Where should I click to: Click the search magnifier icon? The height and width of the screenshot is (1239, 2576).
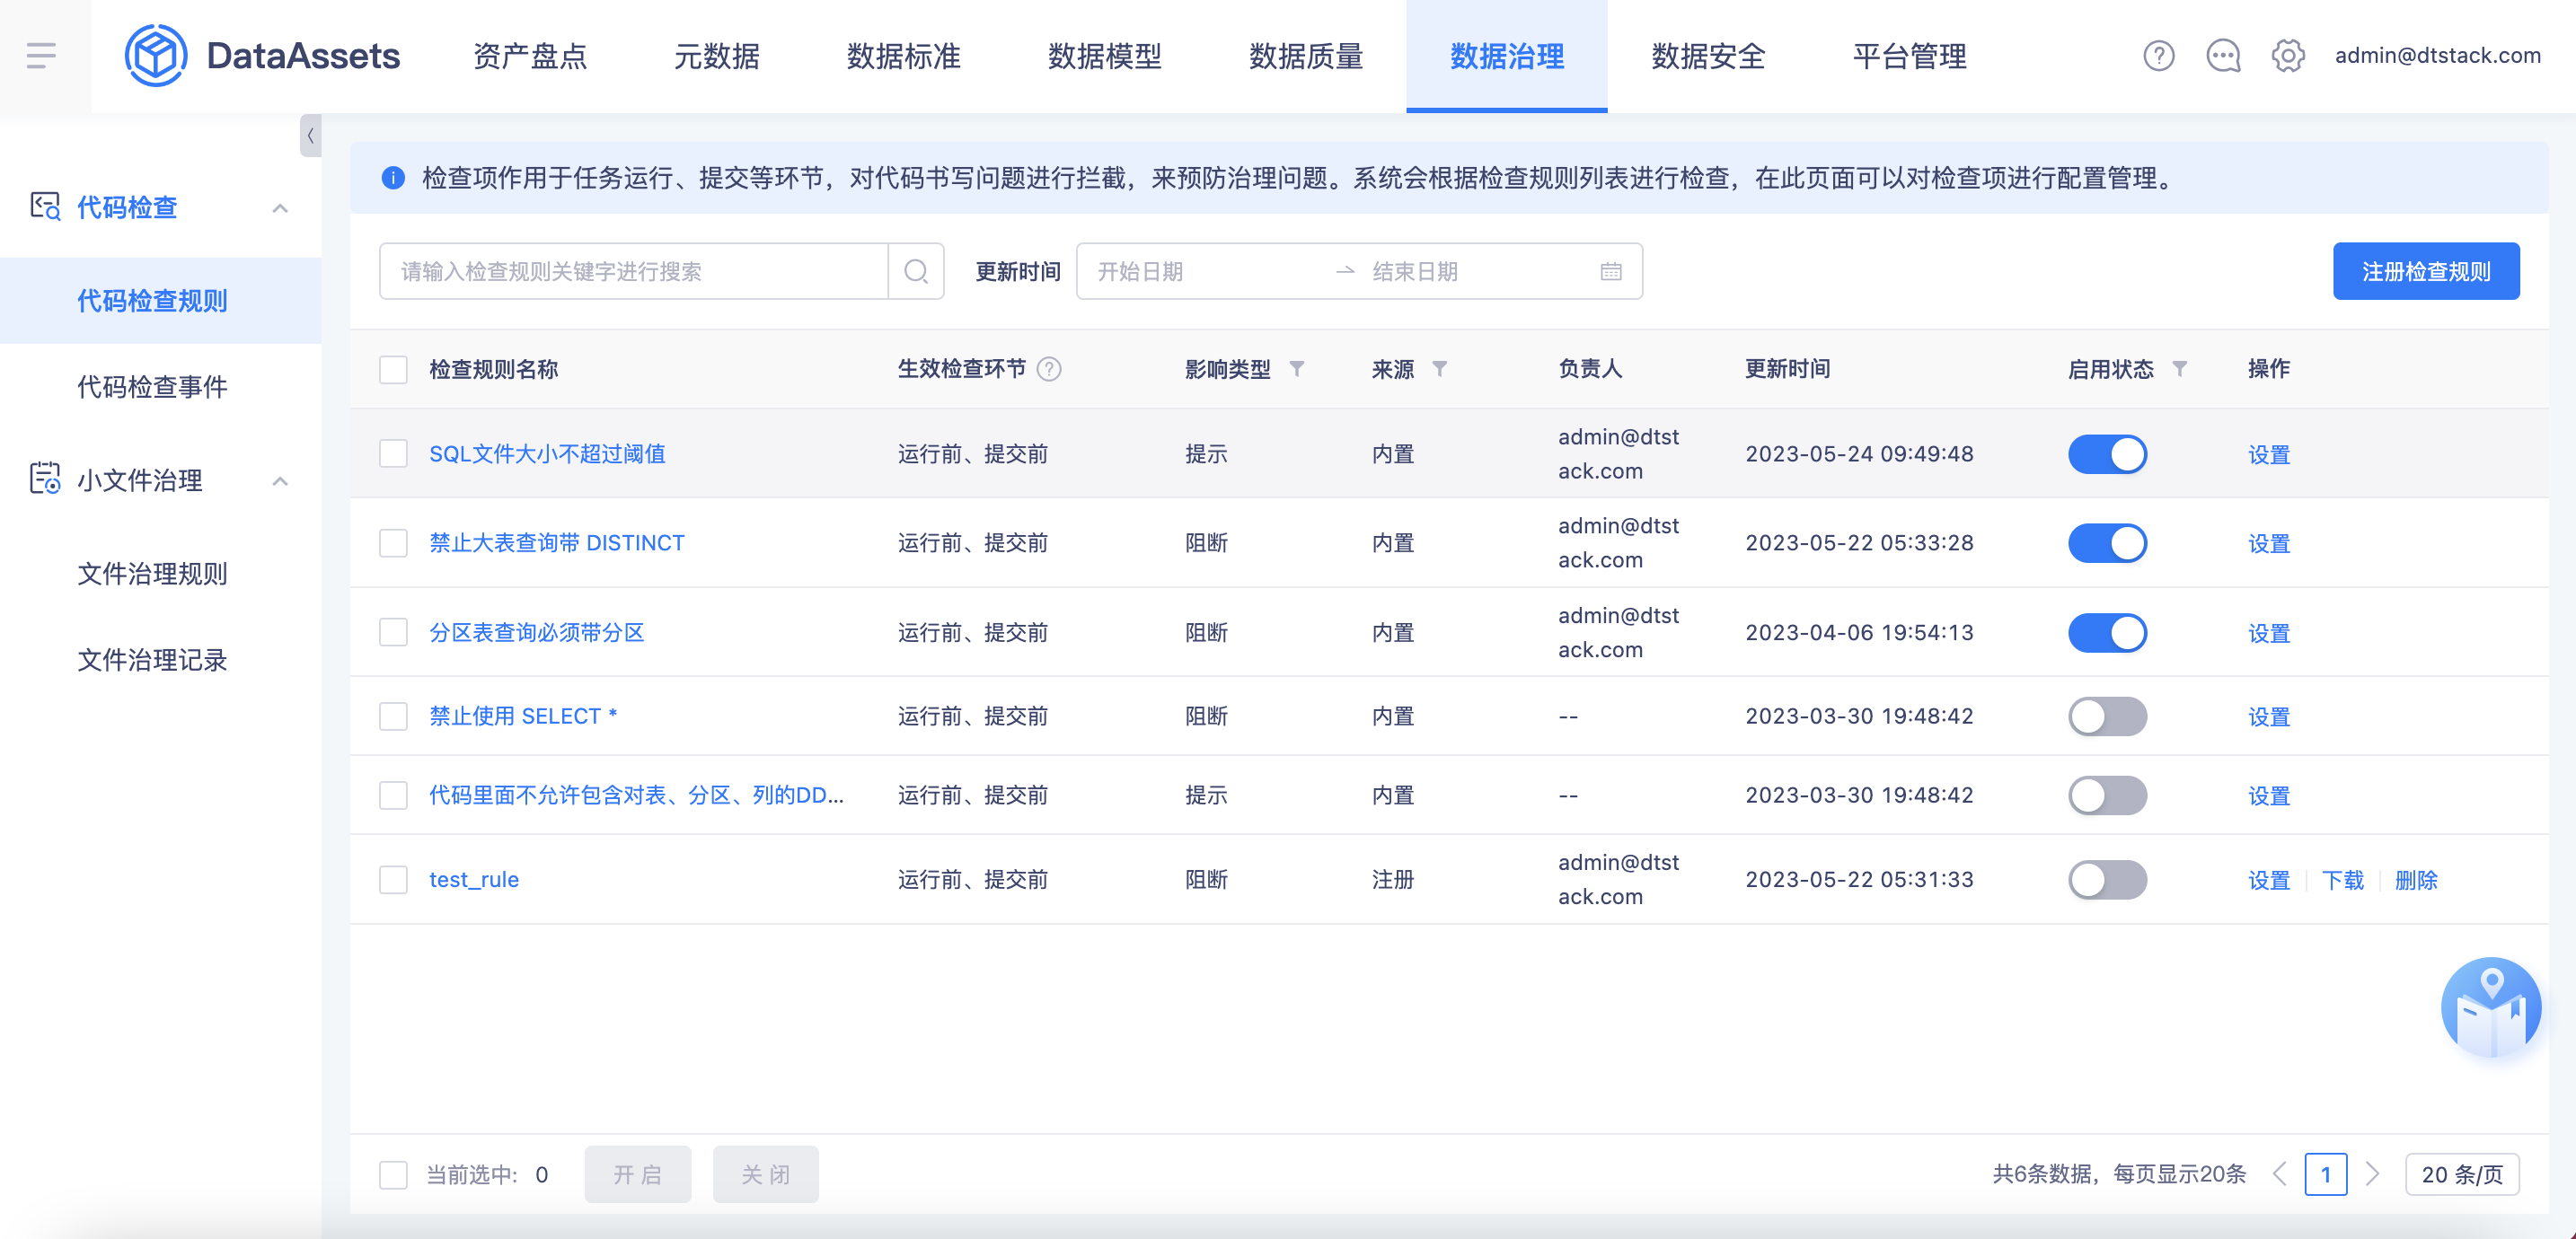(916, 271)
